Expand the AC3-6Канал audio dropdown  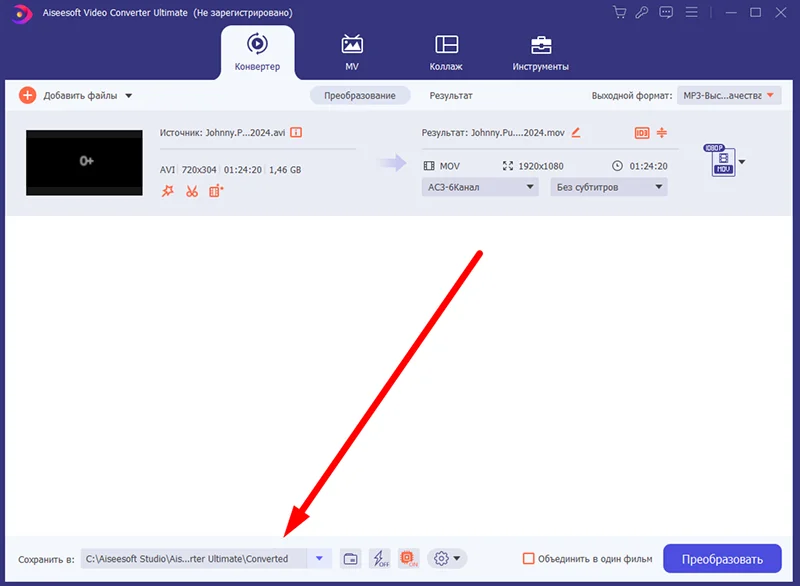pyautogui.click(x=480, y=187)
